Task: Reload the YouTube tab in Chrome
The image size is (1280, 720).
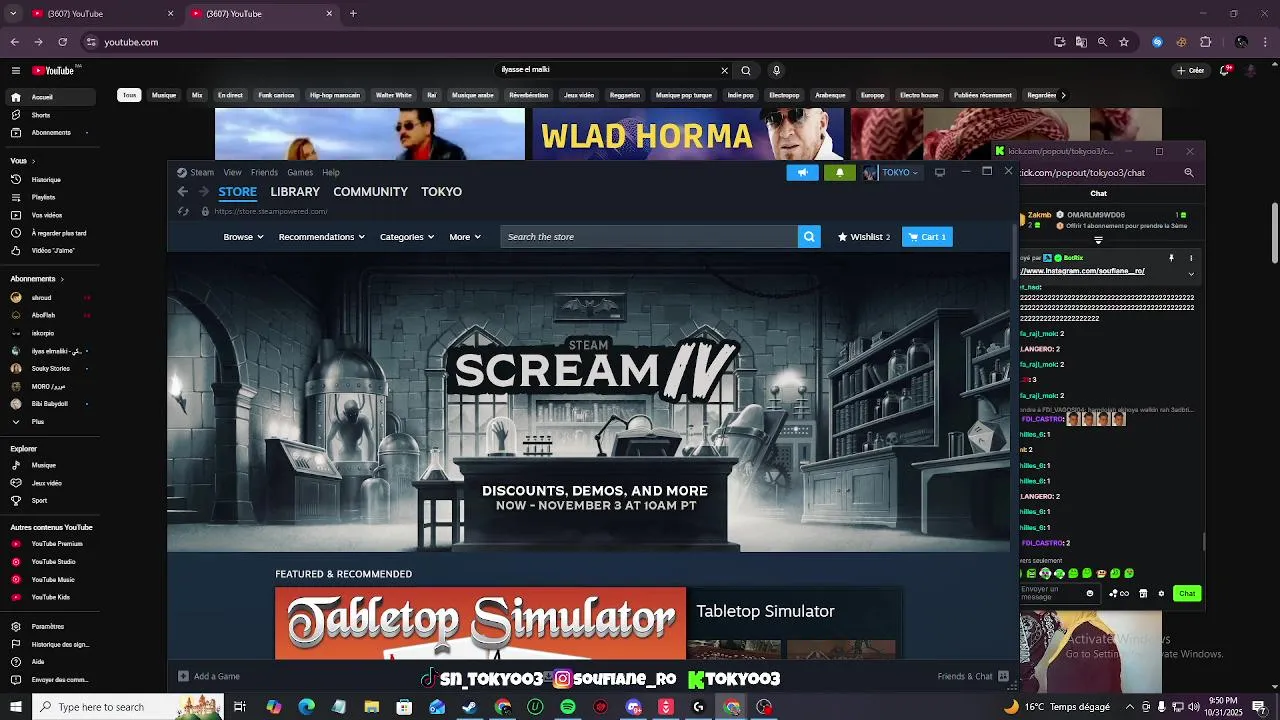Action: pyautogui.click(x=62, y=42)
